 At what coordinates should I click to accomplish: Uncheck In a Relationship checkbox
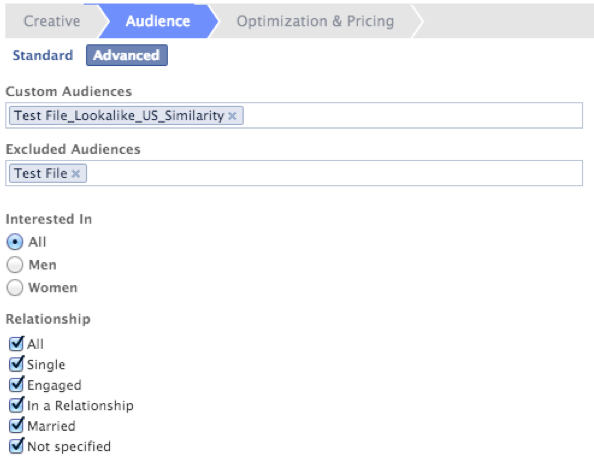point(16,405)
